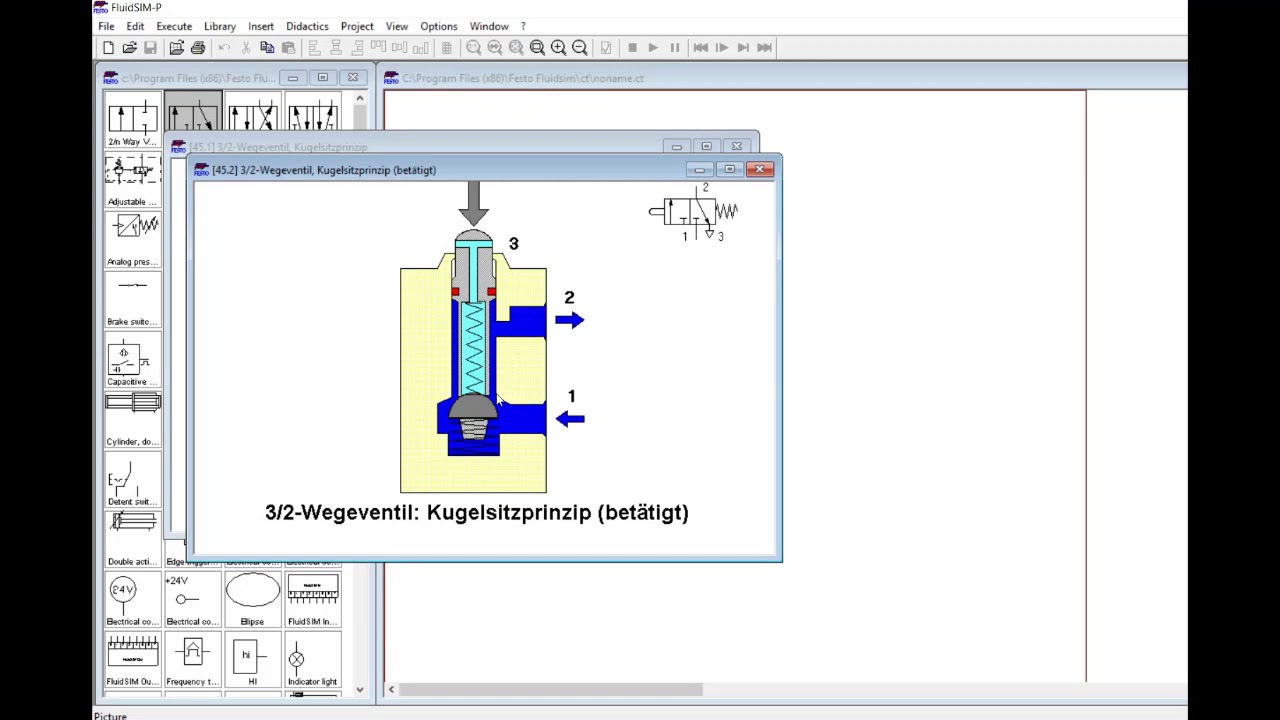Select the Frequency threshold library component
The width and height of the screenshot is (1280, 720).
pos(192,659)
